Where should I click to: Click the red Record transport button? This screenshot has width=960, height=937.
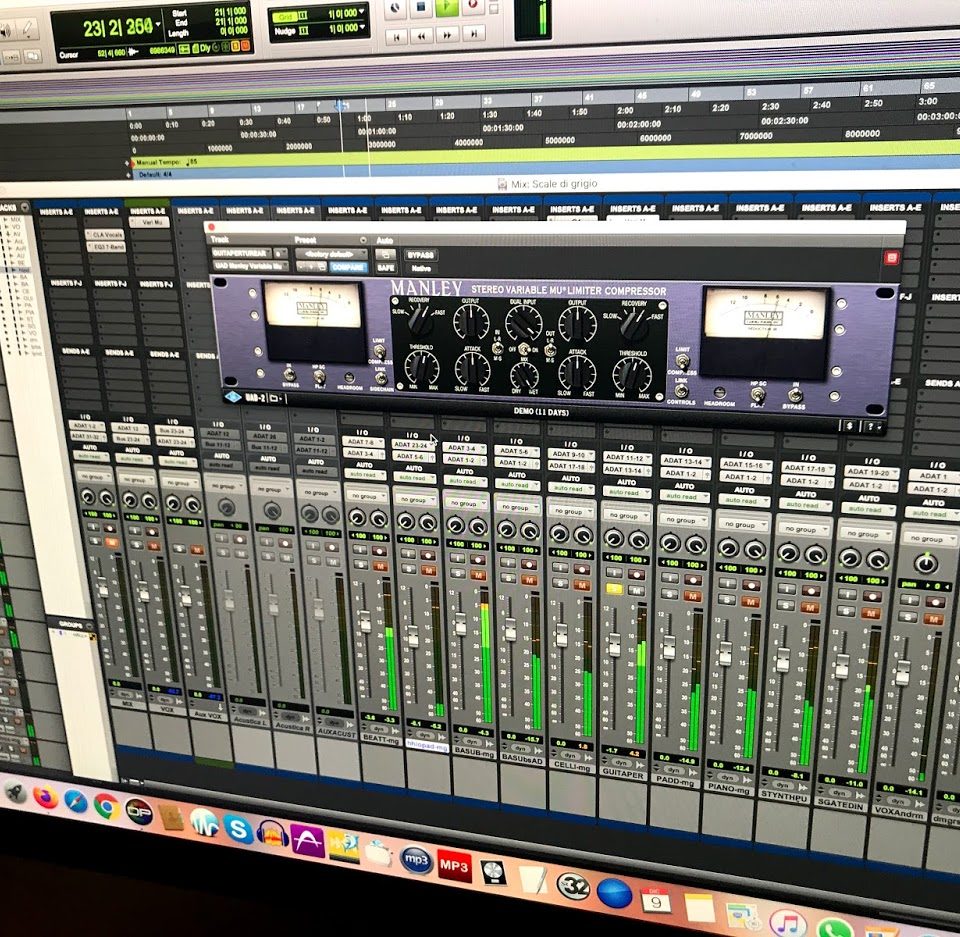click(x=472, y=6)
